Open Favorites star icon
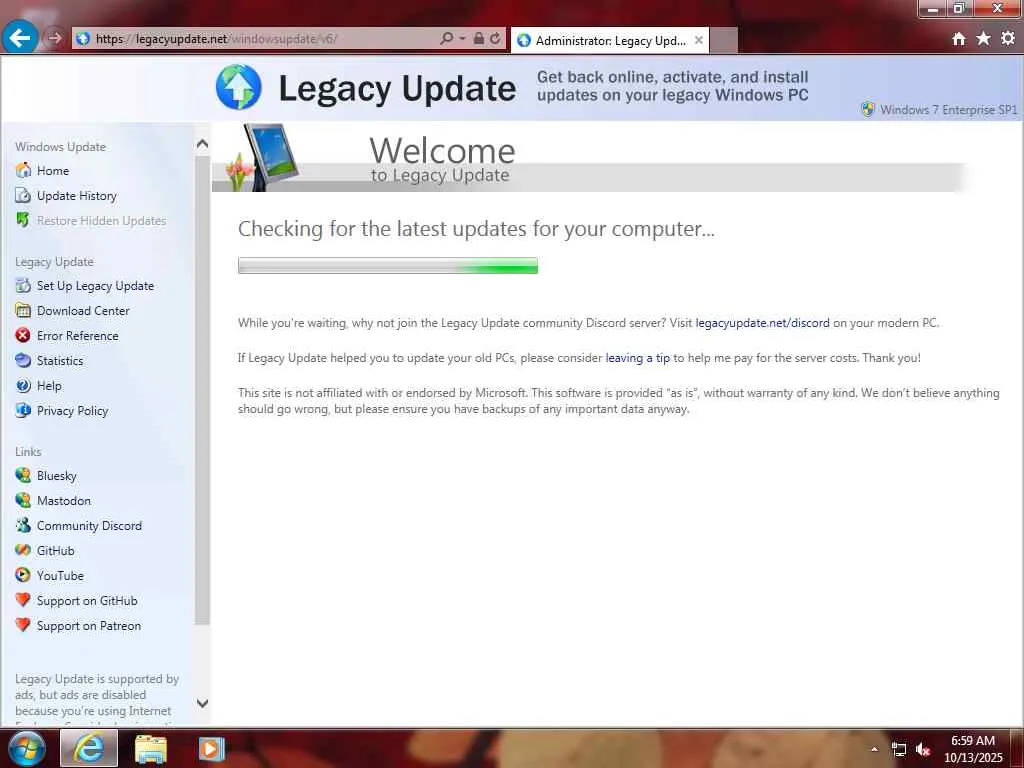Image resolution: width=1024 pixels, height=768 pixels. tap(984, 39)
